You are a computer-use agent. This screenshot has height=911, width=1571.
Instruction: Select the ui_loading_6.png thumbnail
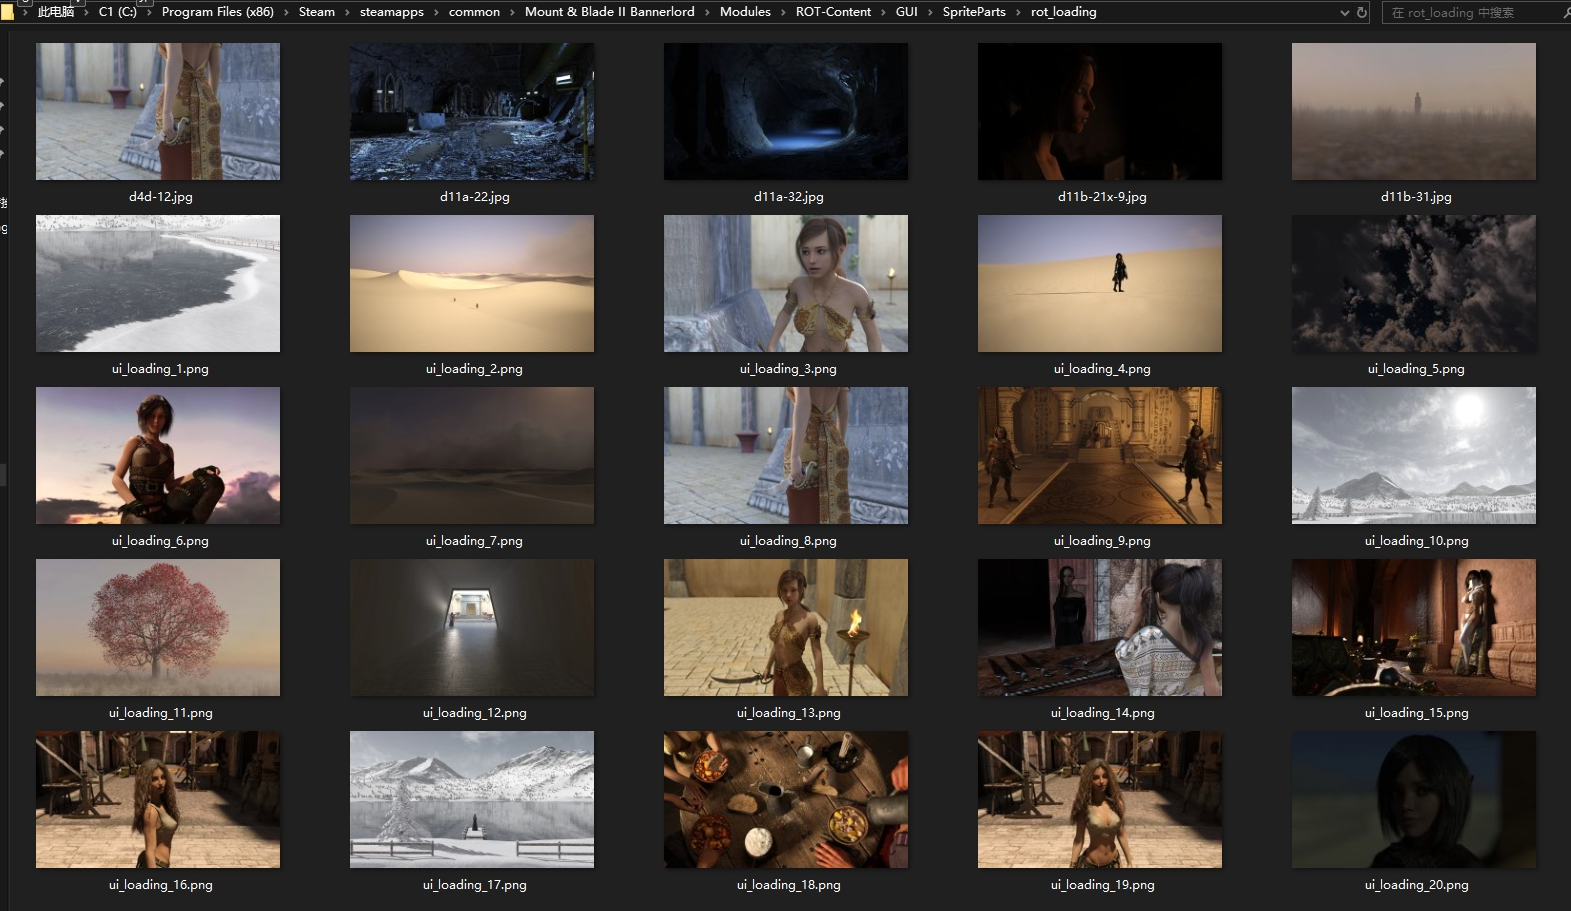[x=158, y=455]
